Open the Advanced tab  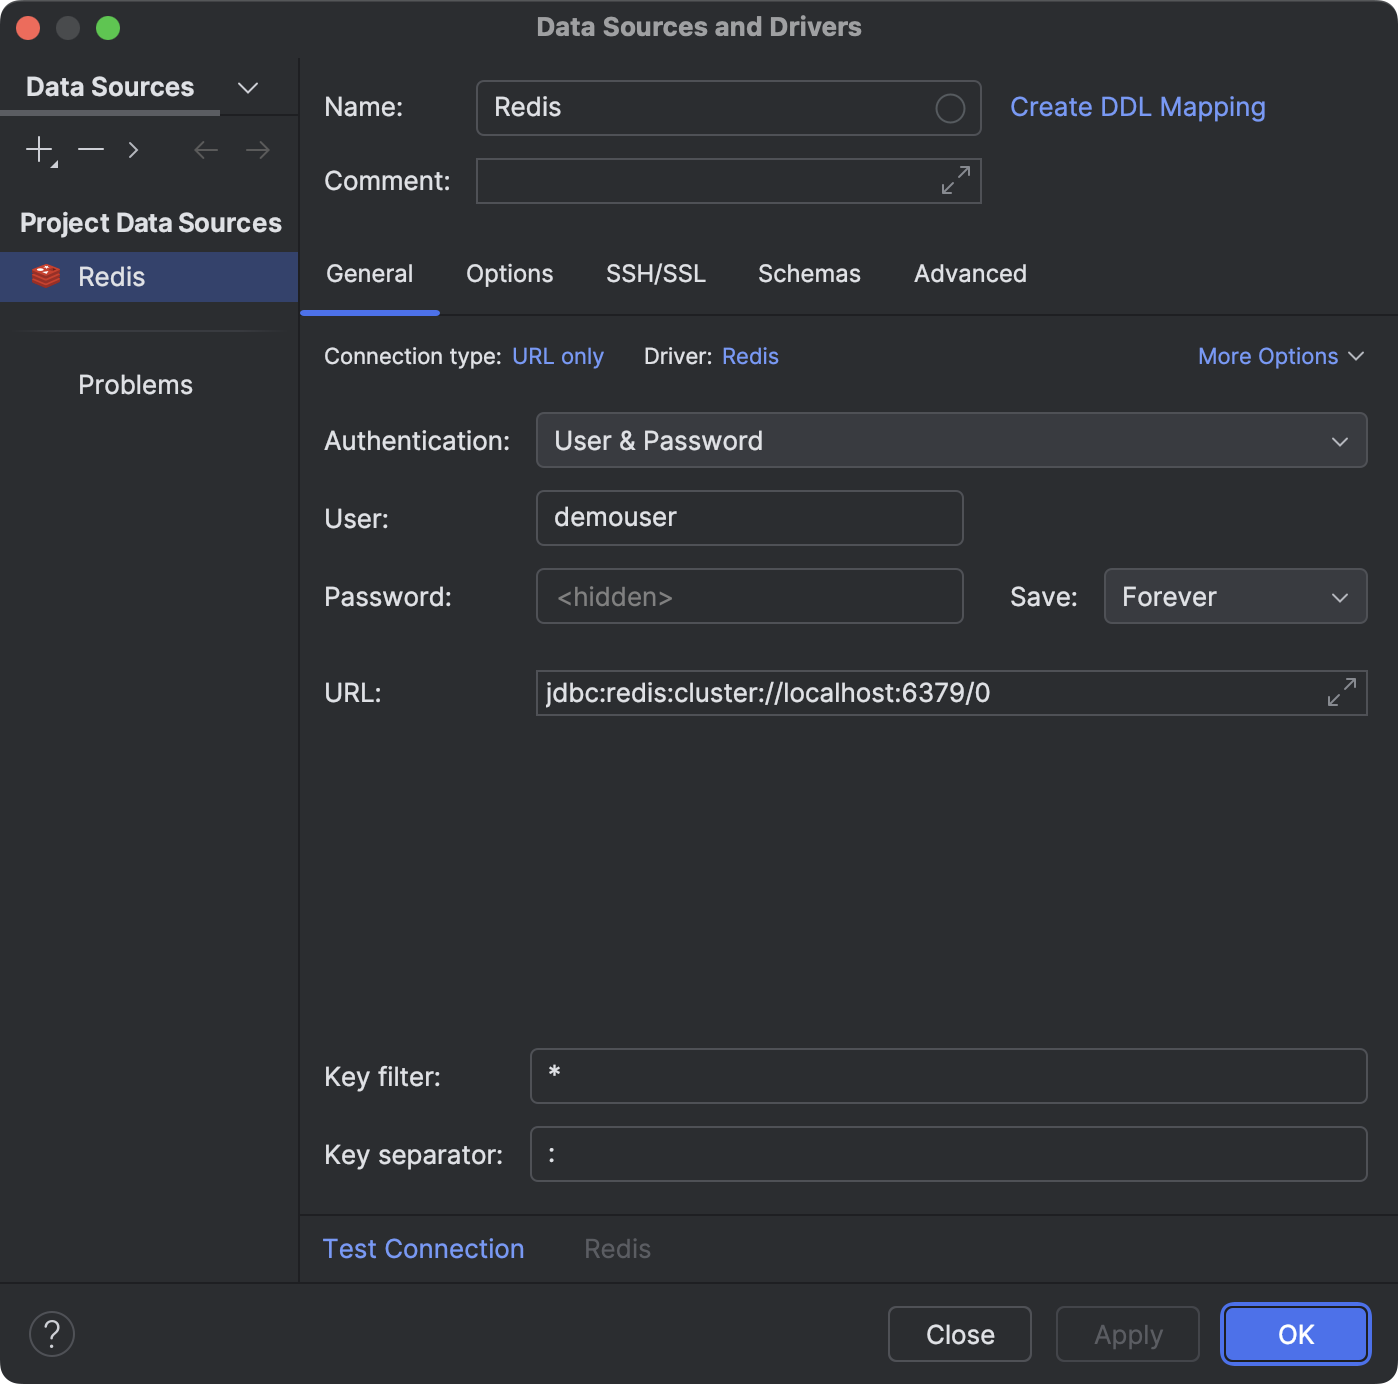970,274
